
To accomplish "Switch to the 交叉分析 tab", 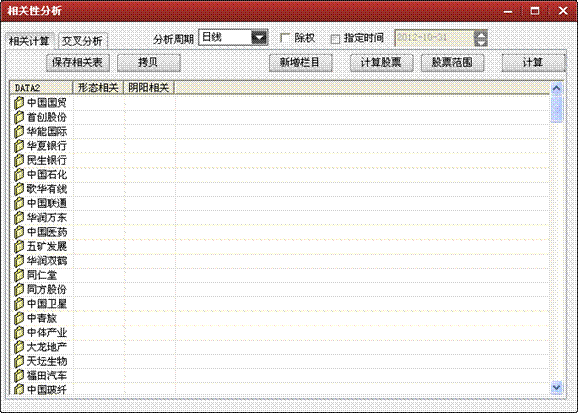I will pyautogui.click(x=83, y=41).
